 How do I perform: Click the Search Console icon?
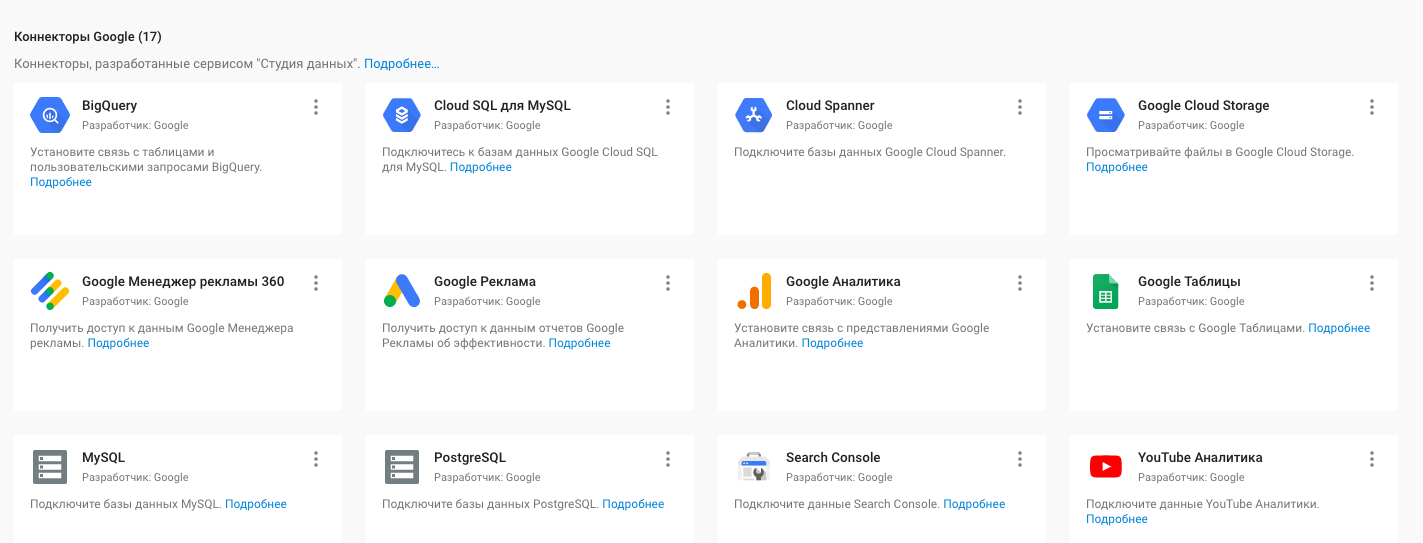point(753,467)
